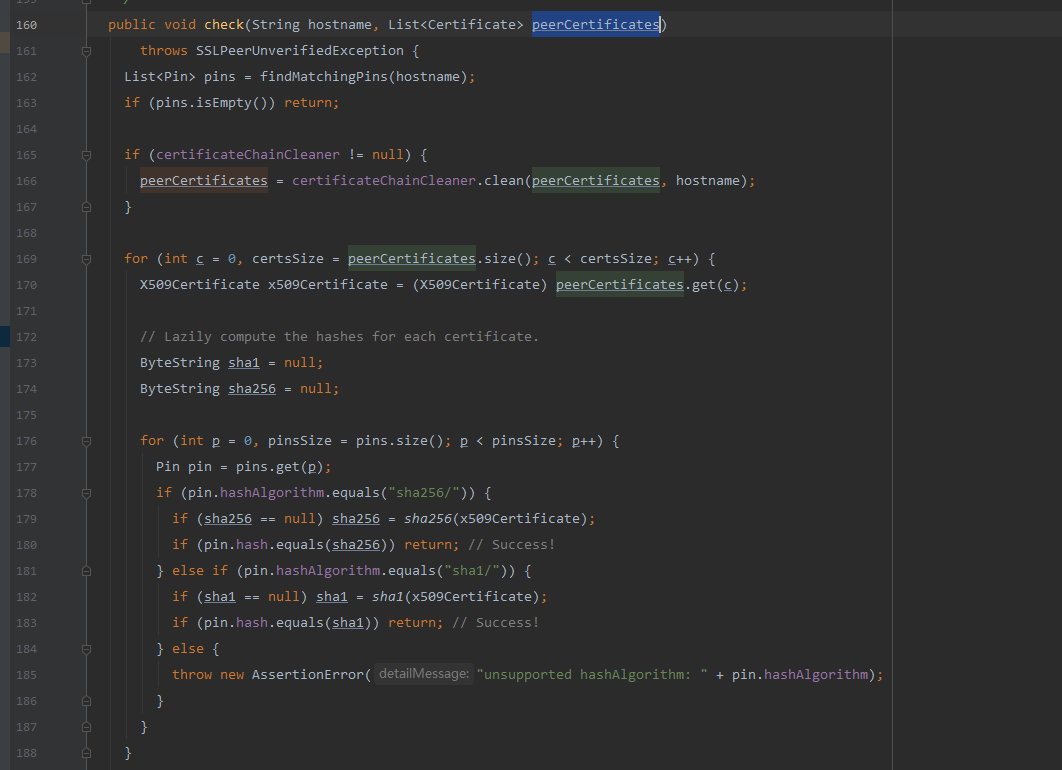Click the findMatchingPins method call
Screen dimensions: 1062x770
tap(324, 77)
